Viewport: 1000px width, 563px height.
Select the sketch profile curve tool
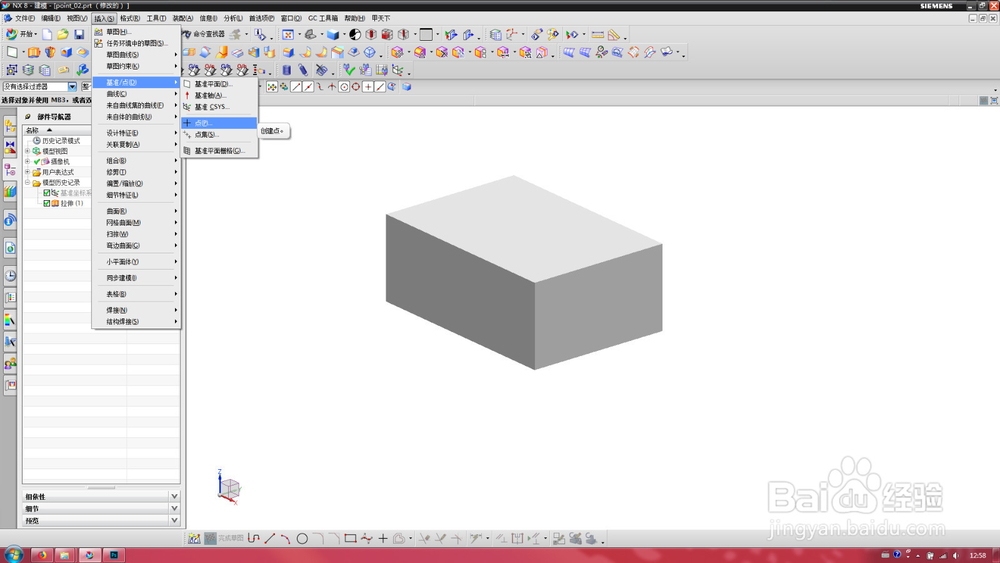click(x=254, y=539)
